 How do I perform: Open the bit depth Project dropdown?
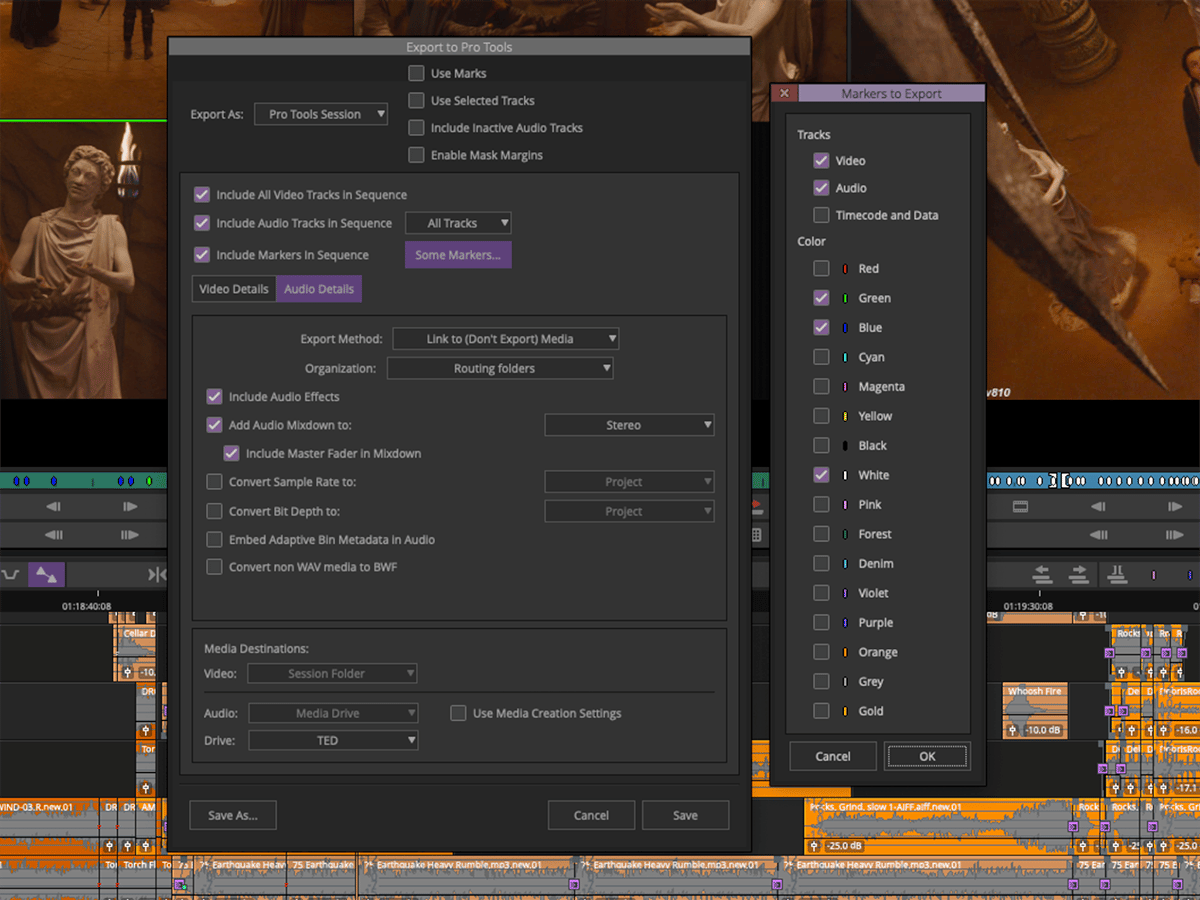(629, 511)
